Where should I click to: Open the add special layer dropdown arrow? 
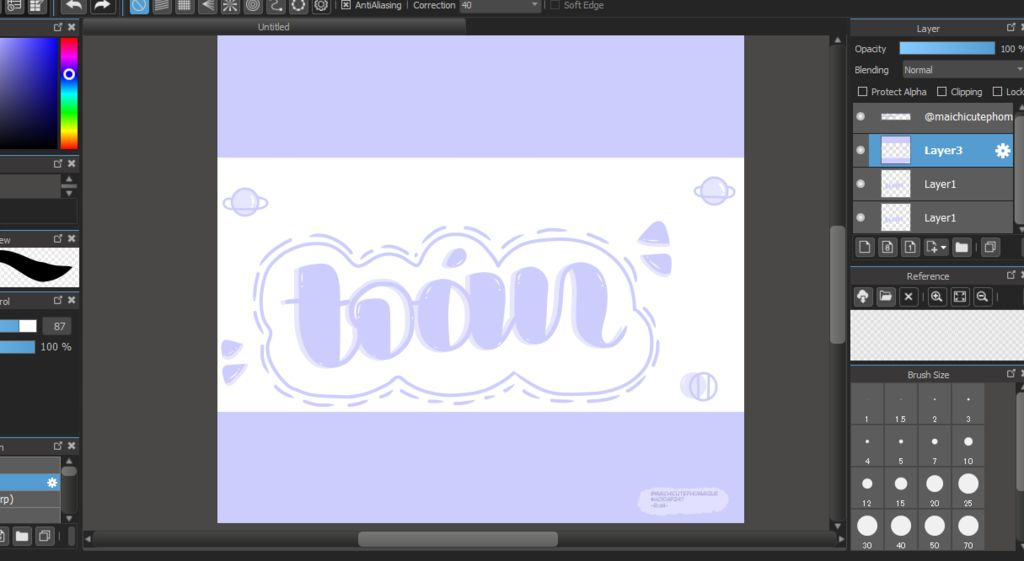click(944, 248)
